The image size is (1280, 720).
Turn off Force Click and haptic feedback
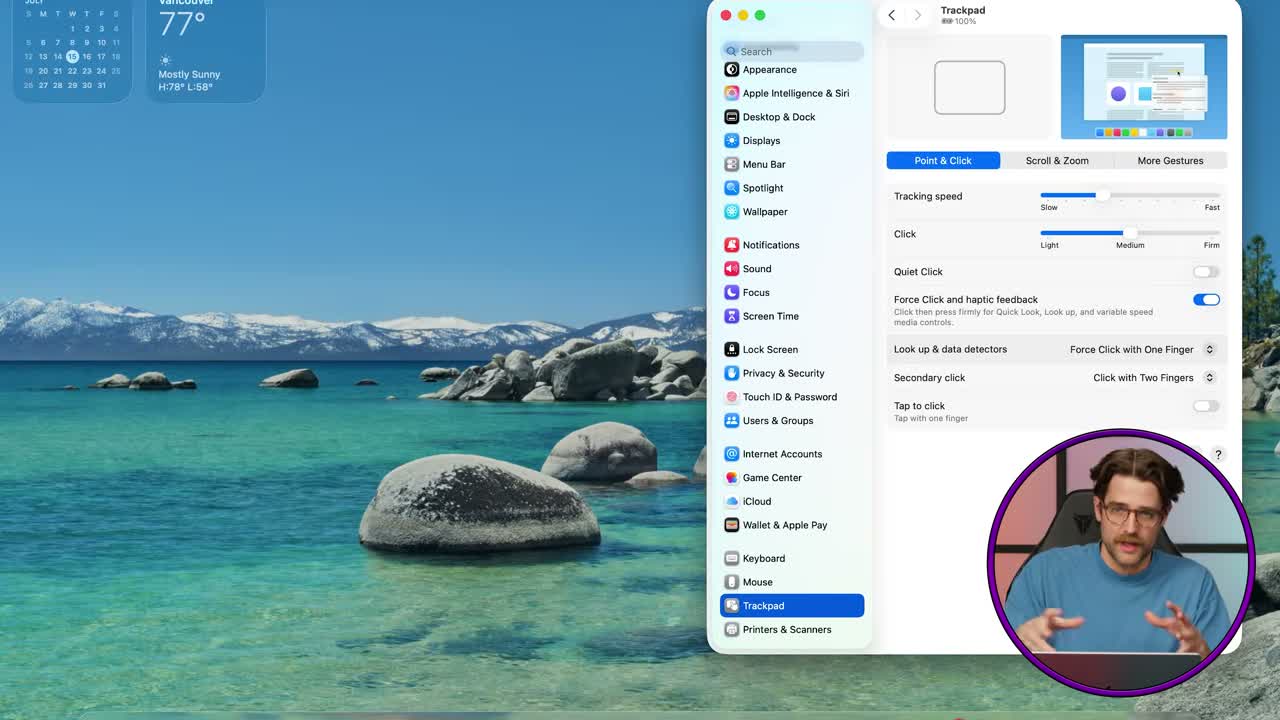click(x=1206, y=300)
